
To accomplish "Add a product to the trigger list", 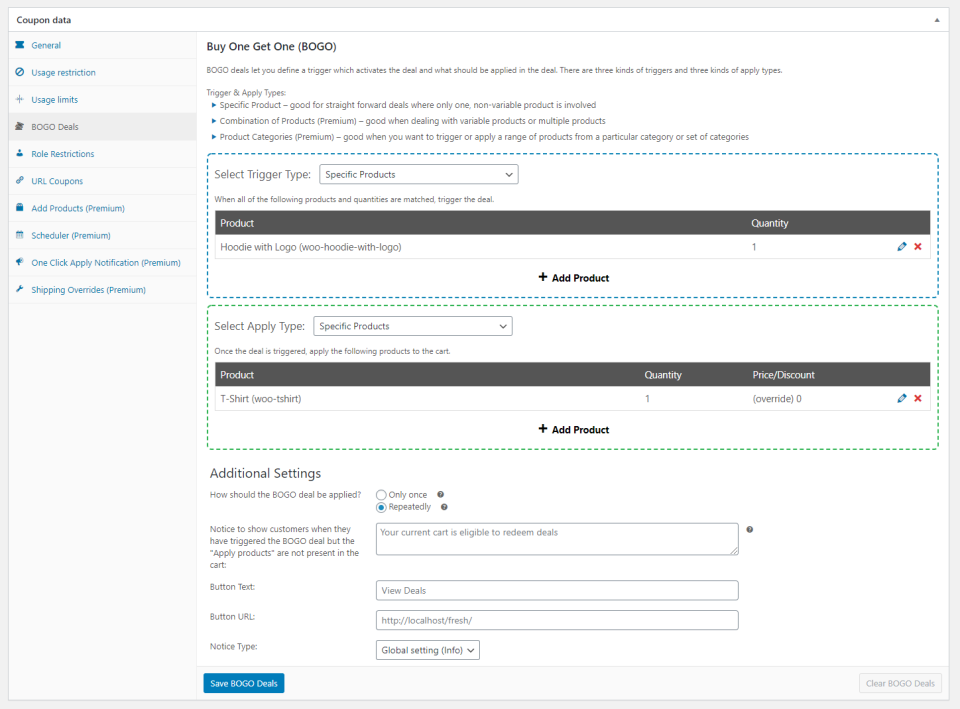I will (573, 277).
